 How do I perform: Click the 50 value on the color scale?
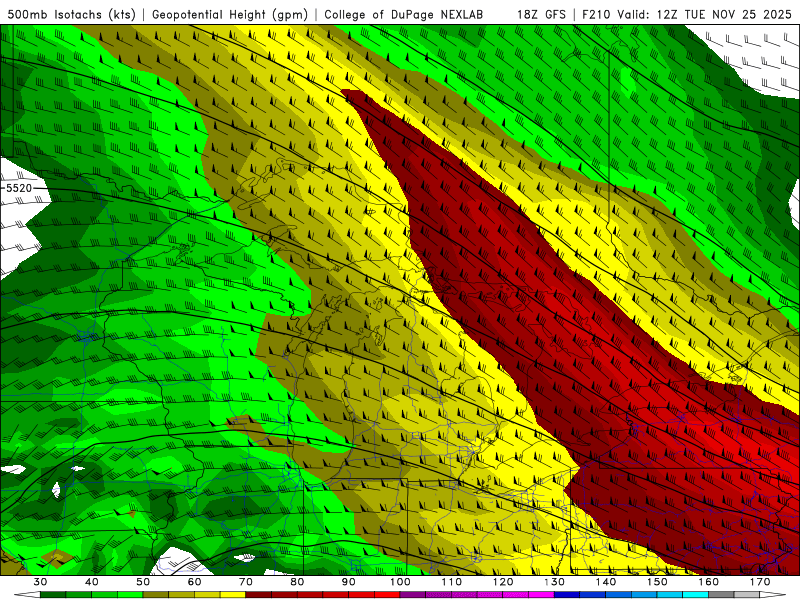pos(143,582)
